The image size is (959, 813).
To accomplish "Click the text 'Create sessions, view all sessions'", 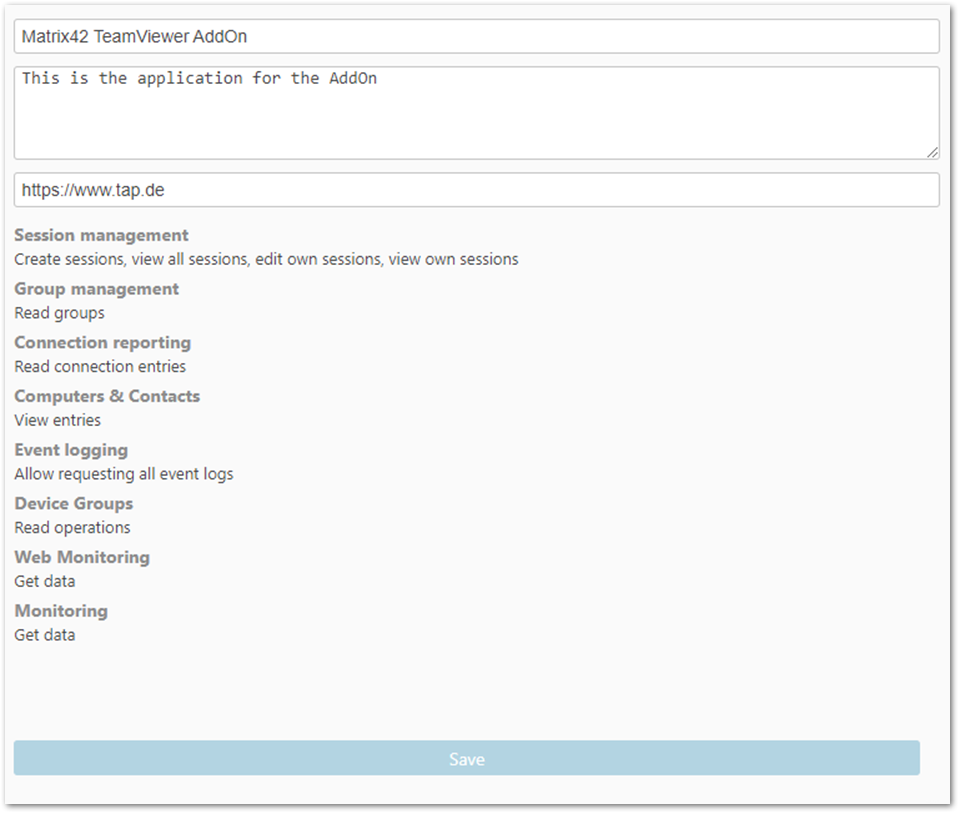I will 132,259.
